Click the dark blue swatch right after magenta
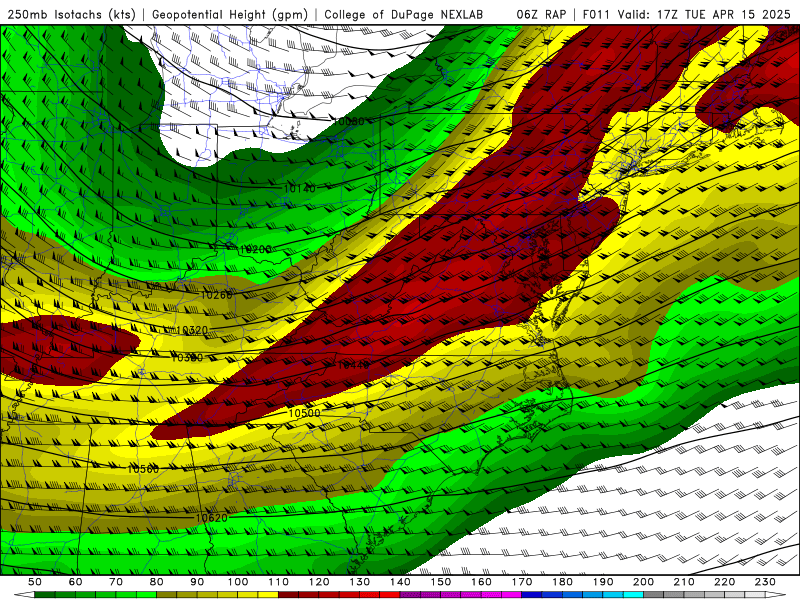 point(532,595)
